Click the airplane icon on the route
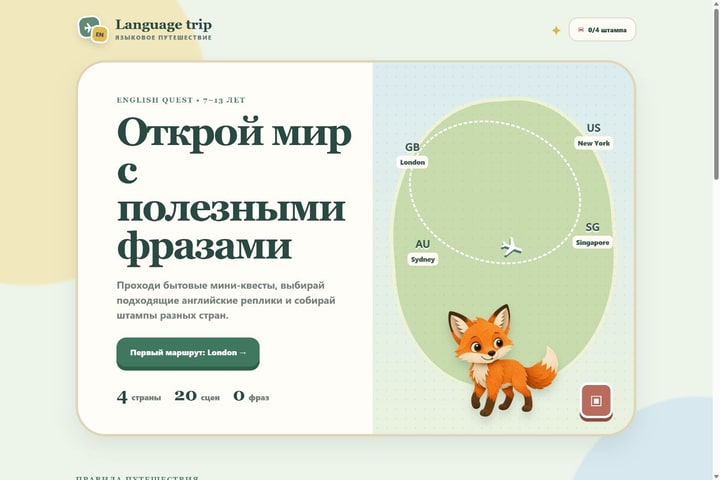 click(511, 247)
